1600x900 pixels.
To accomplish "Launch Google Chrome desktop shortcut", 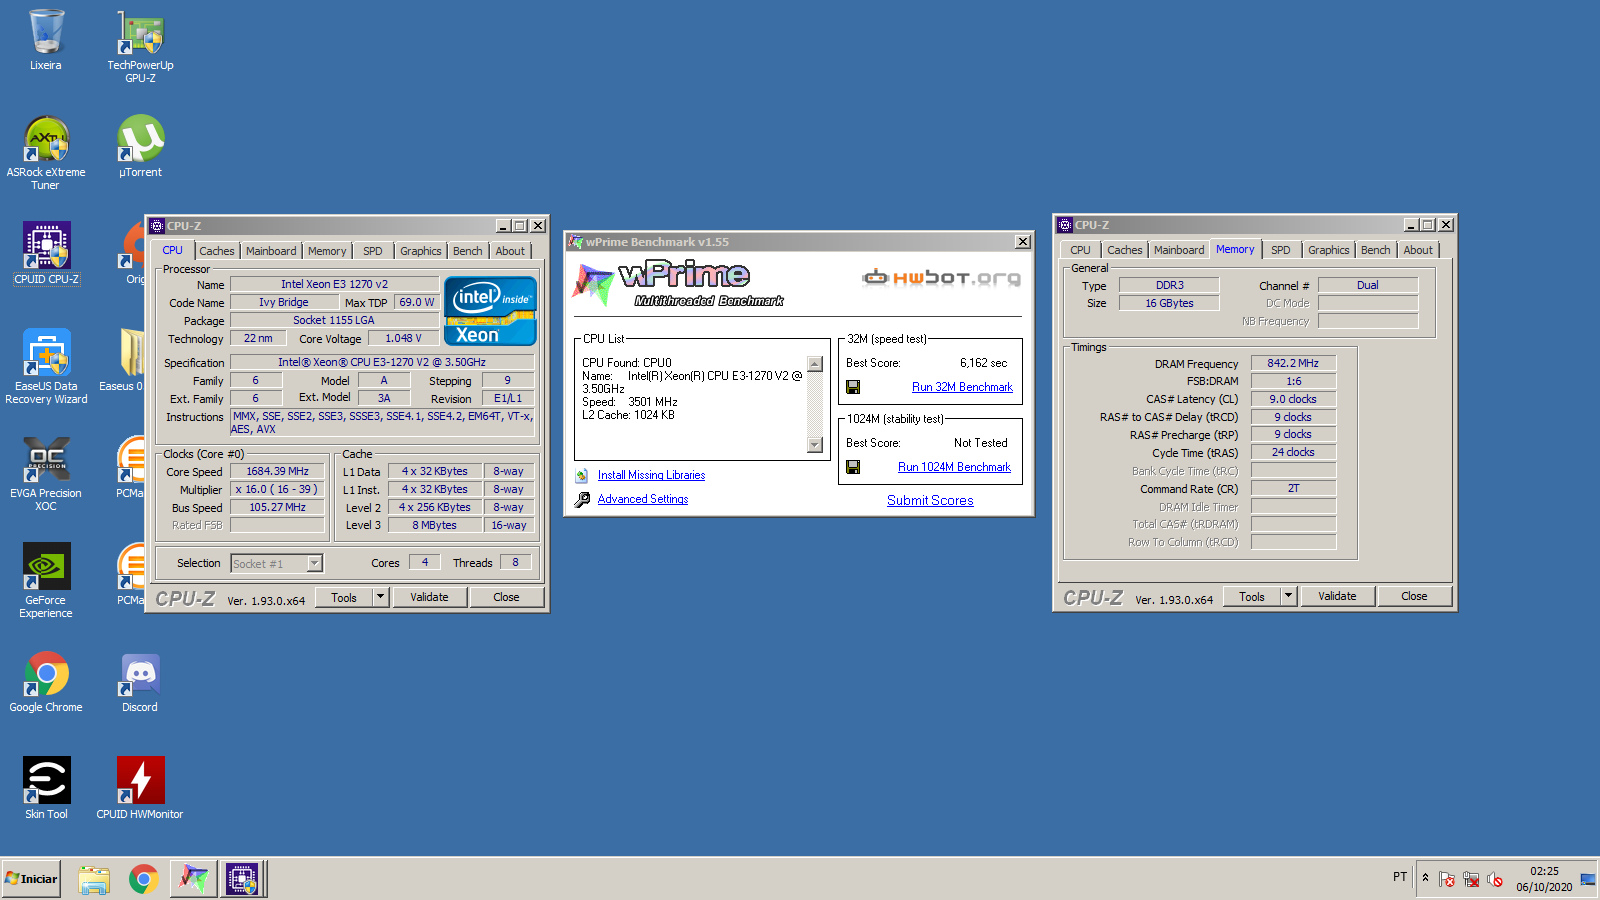I will coord(46,682).
